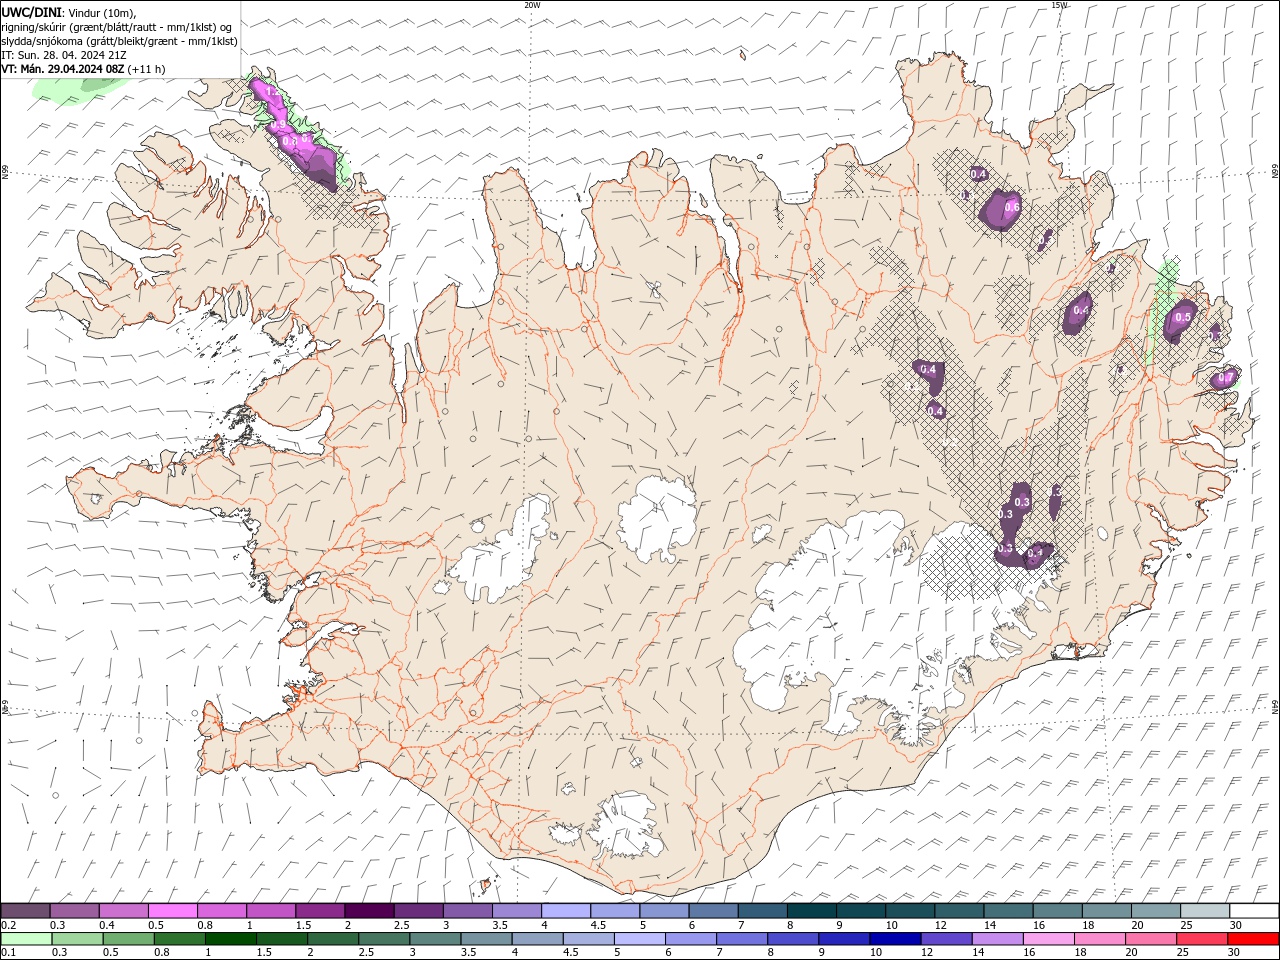This screenshot has width=1280, height=960.
Task: Pick the darkest green 1–1.5 swatch in lower legend
Action: pyautogui.click(x=231, y=939)
